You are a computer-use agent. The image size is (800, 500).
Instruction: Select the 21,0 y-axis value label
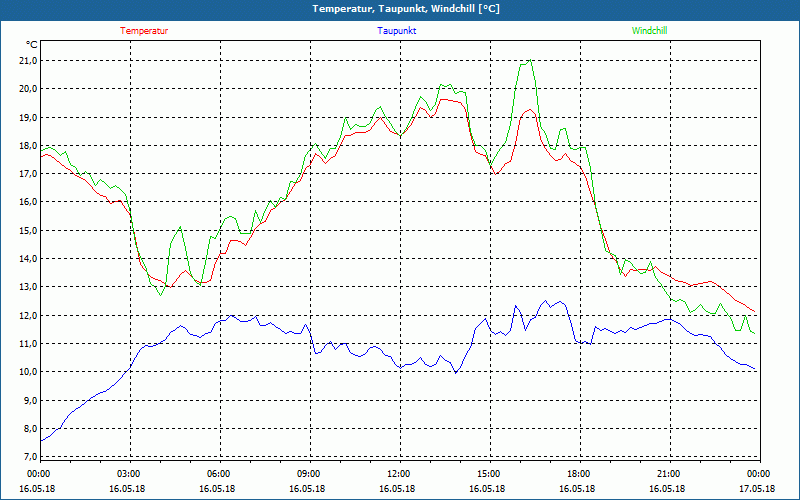(x=27, y=60)
